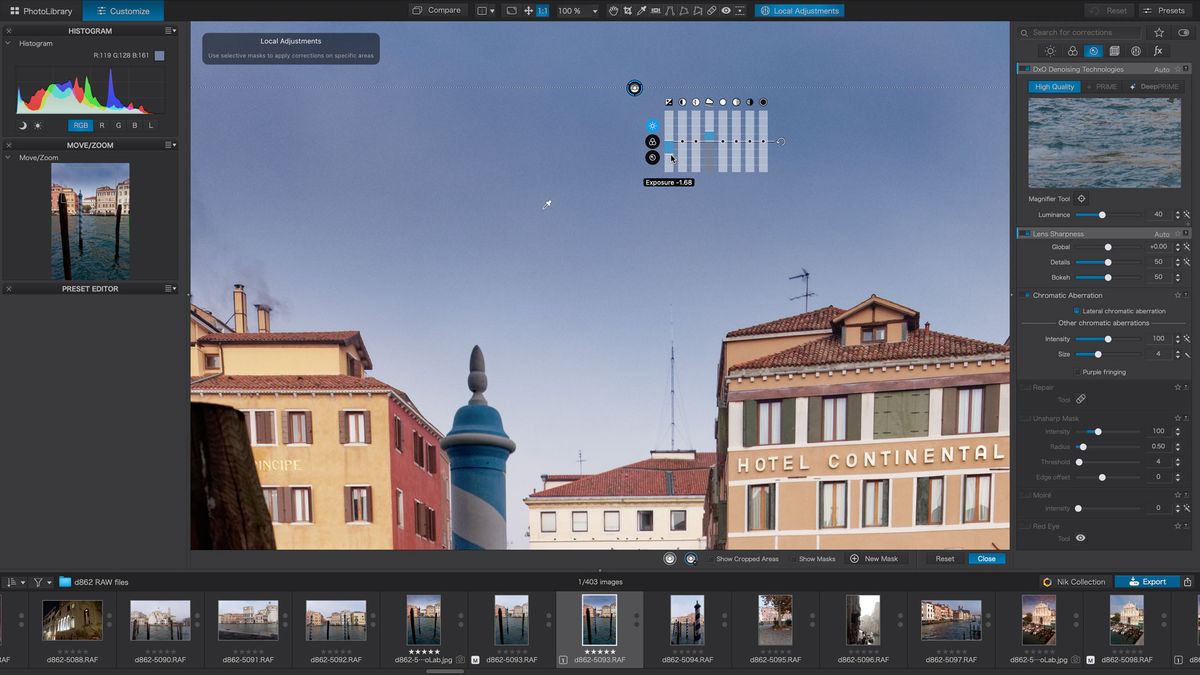The image size is (1200, 675).
Task: Click the Red Eye tool eye icon
Action: [1080, 538]
